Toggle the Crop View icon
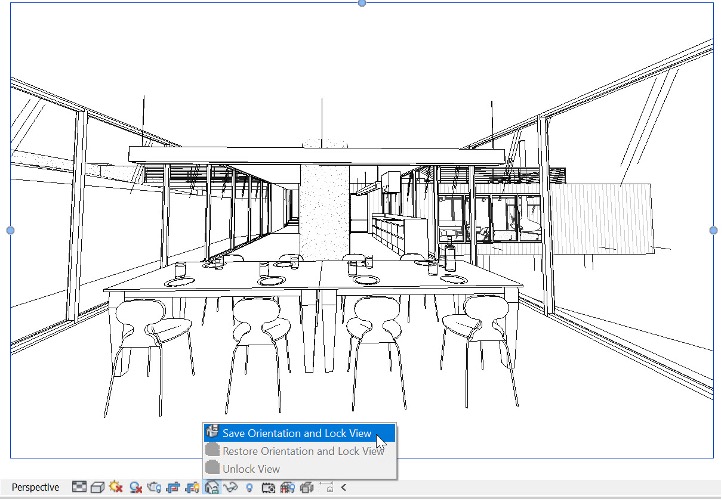 click(x=173, y=487)
